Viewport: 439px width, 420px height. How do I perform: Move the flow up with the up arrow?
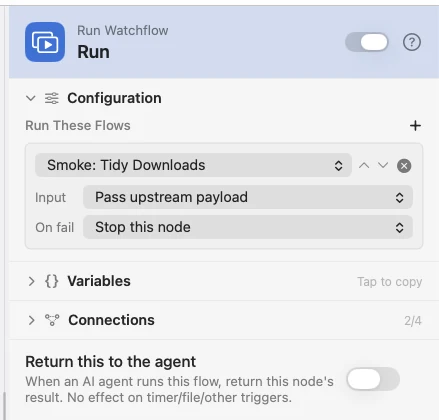coord(364,165)
